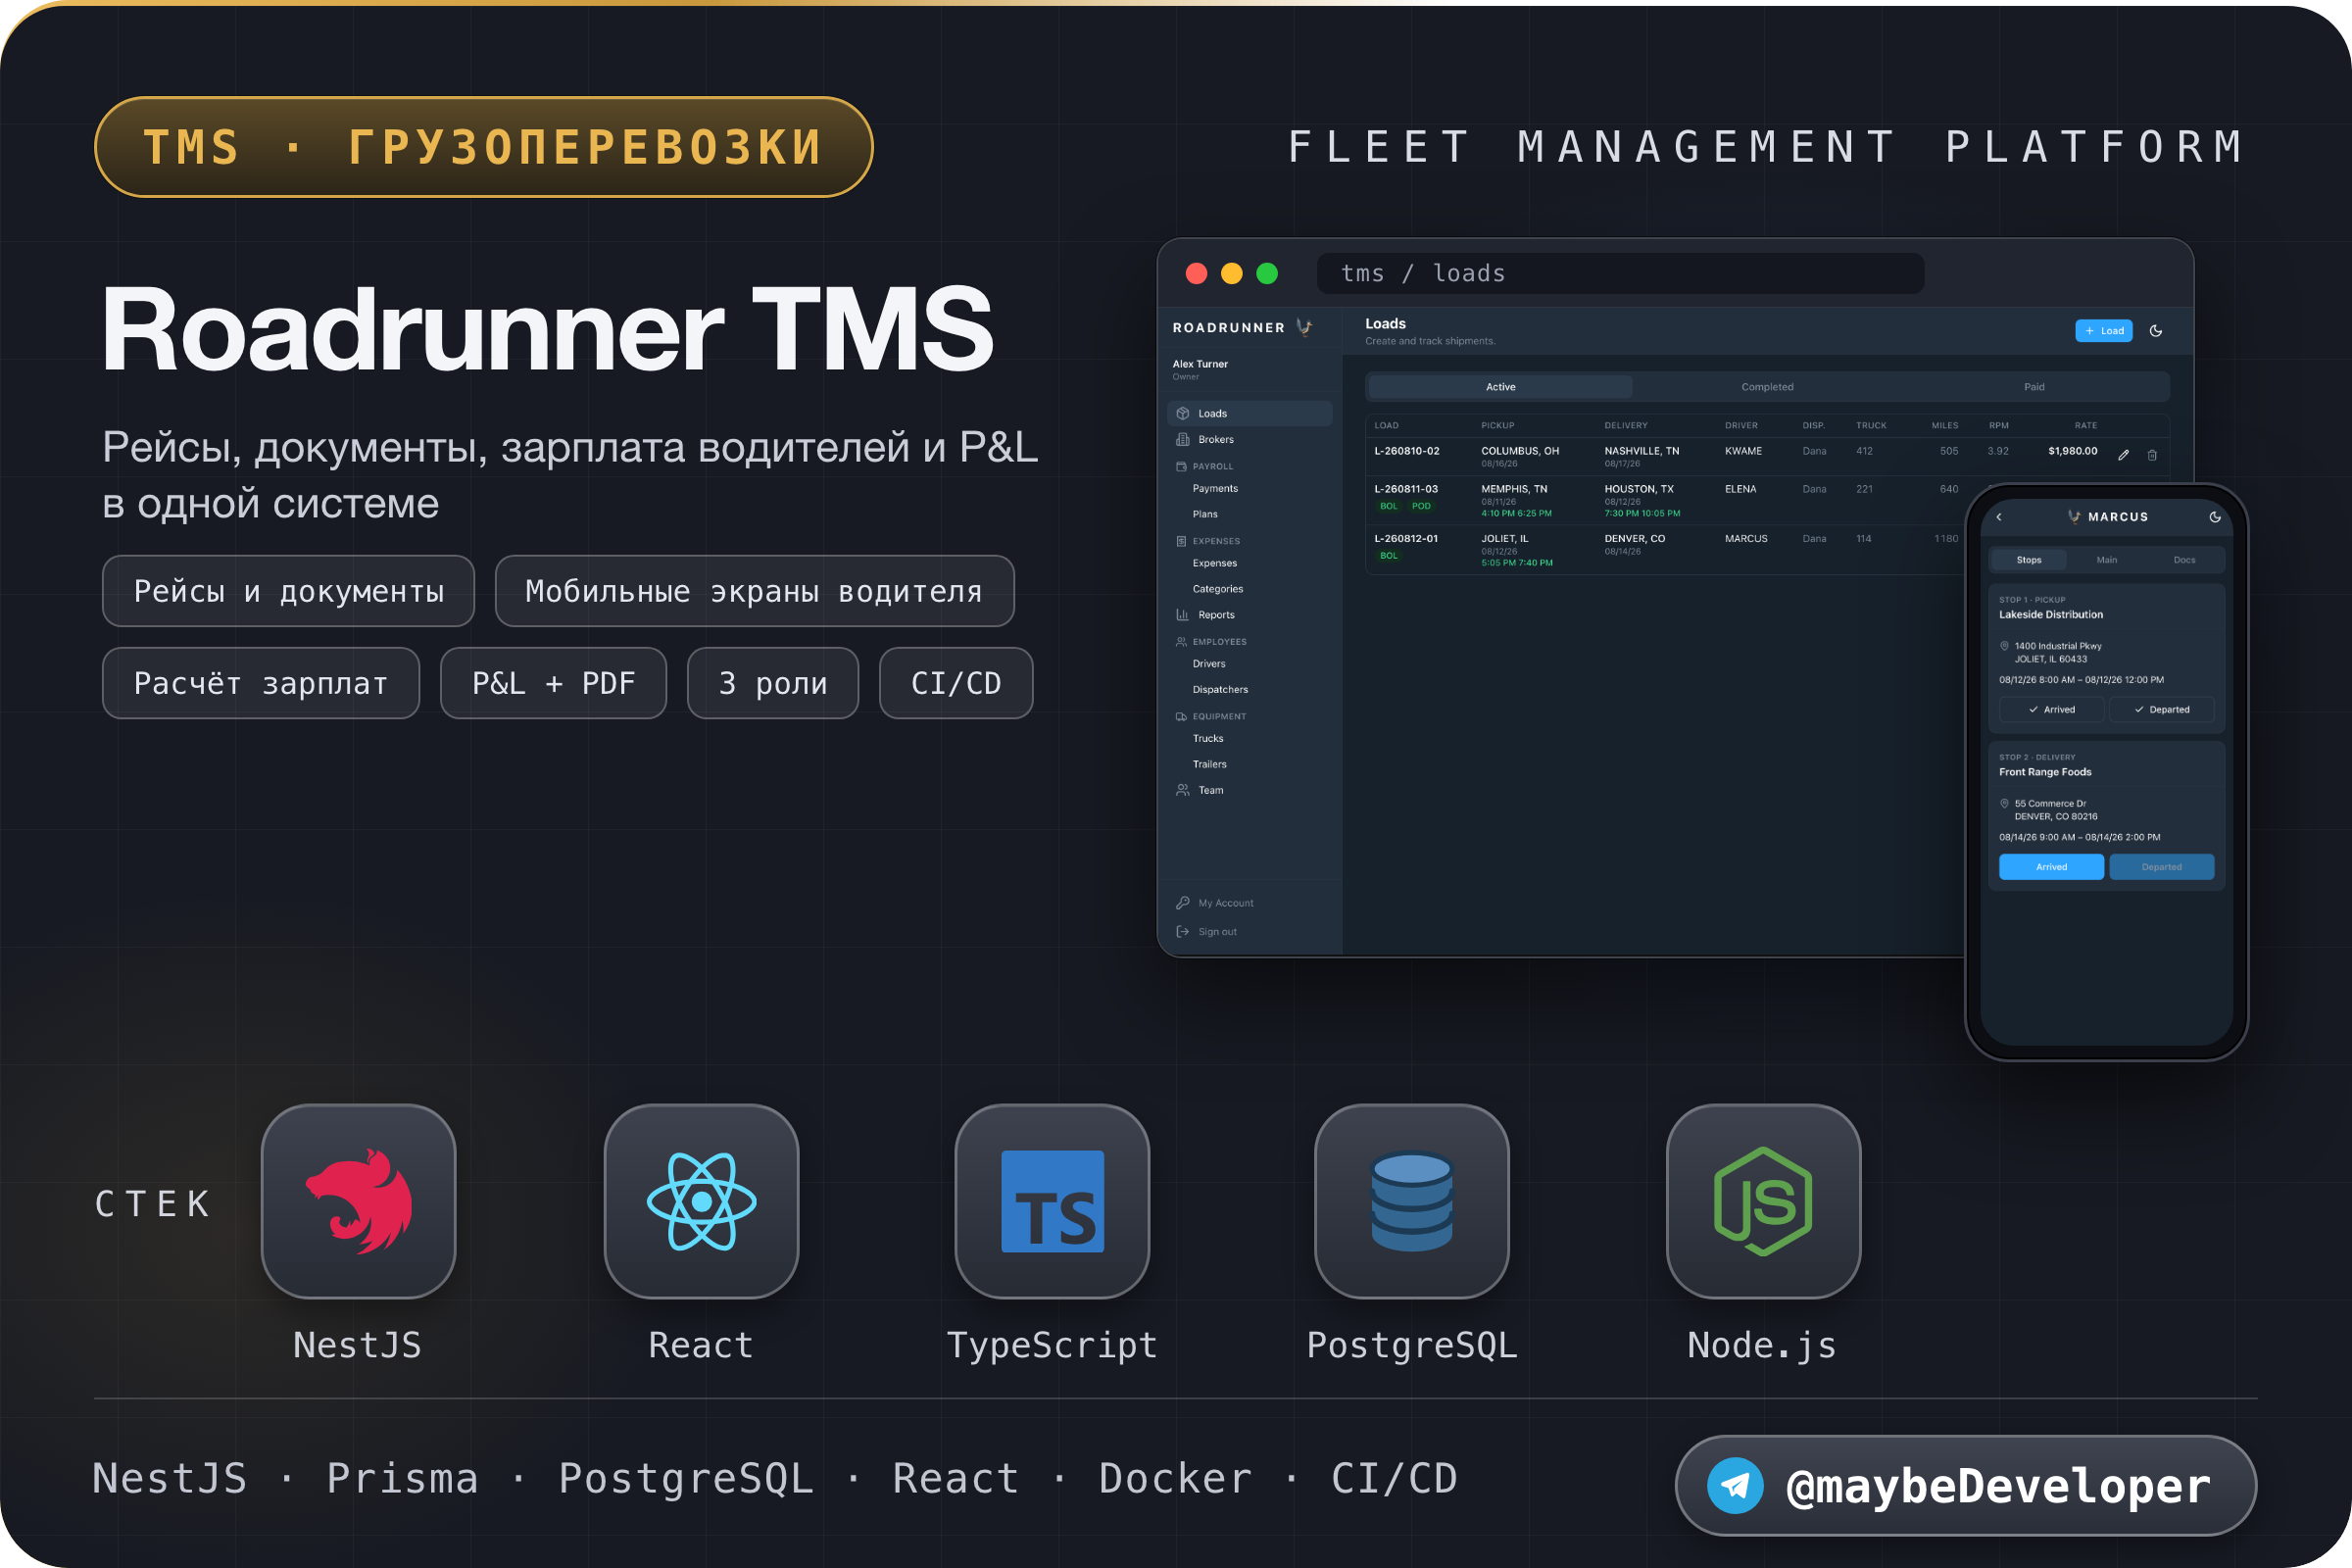The image size is (2352, 1568).
Task: Toggle dark mode on the phone screen
Action: tap(2215, 517)
